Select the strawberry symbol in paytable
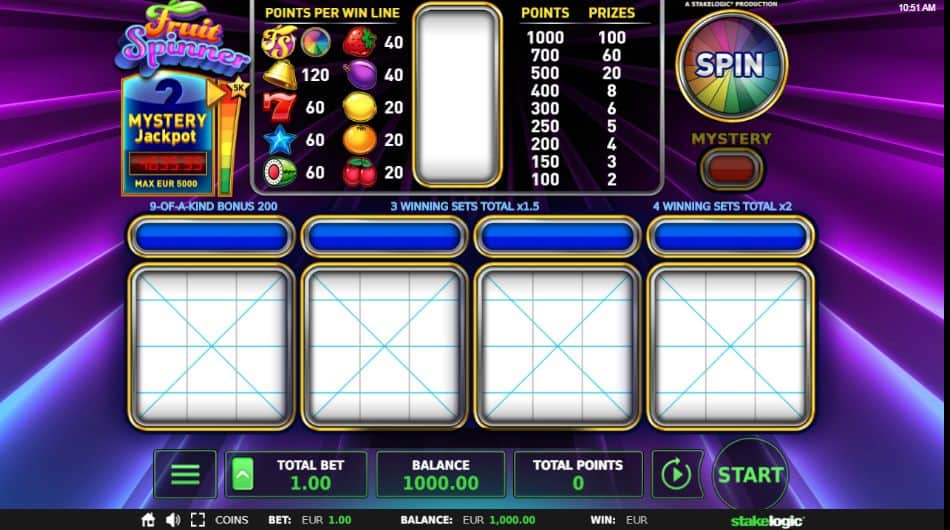 360,42
